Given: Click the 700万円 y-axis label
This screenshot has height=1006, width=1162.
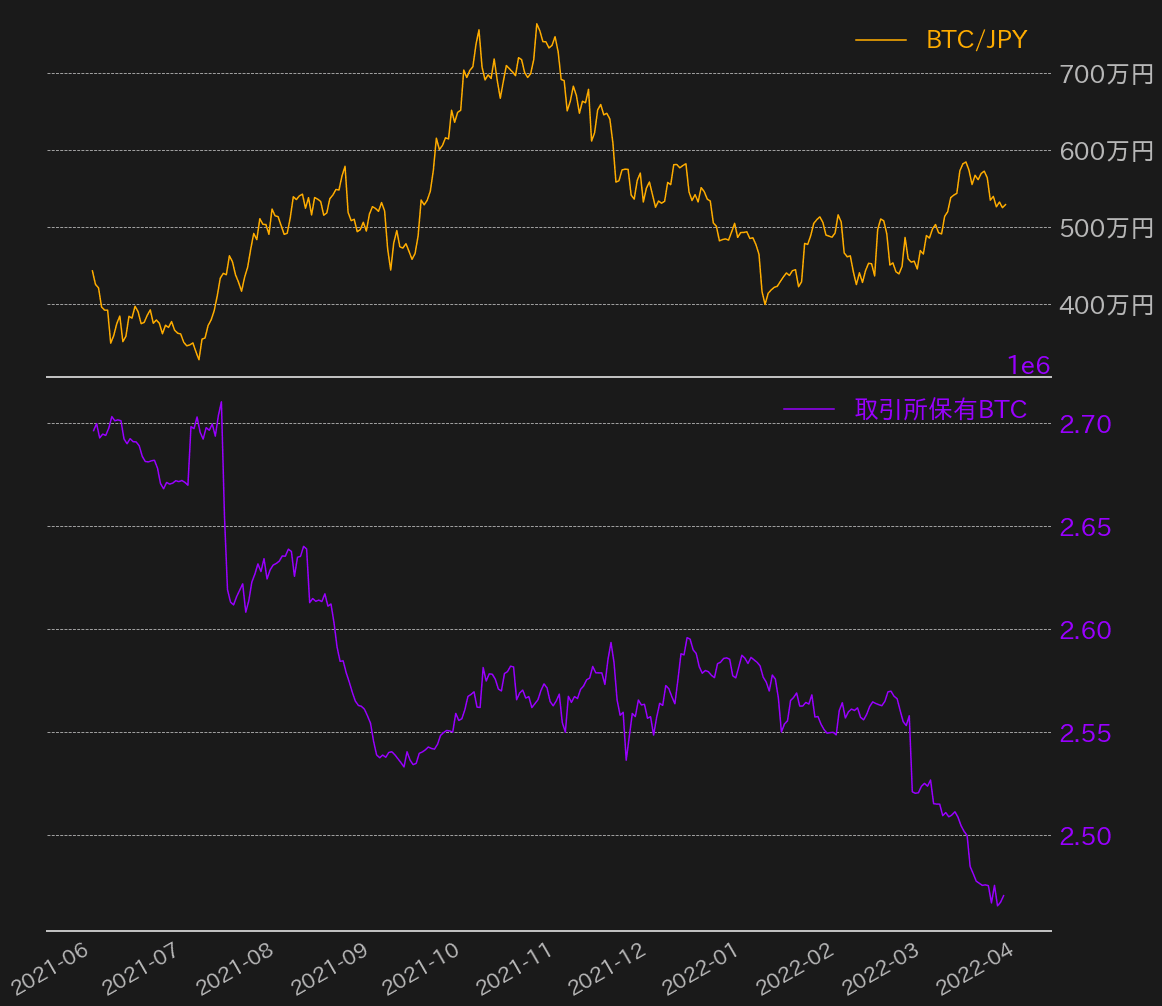Looking at the screenshot, I should tap(1106, 74).
